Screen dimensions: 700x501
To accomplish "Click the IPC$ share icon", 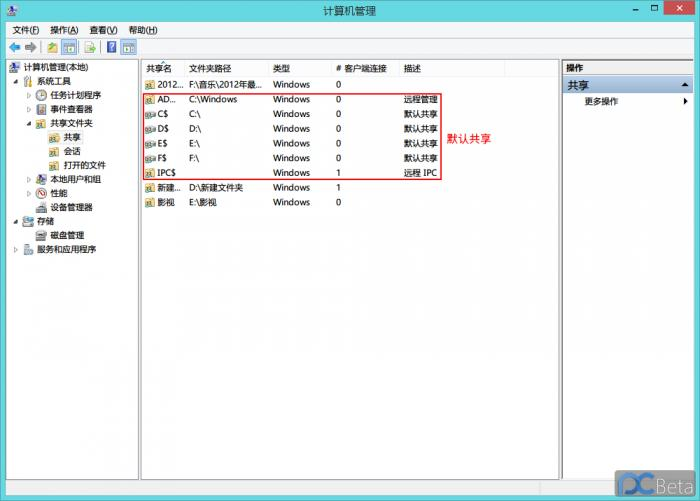I will click(x=150, y=173).
